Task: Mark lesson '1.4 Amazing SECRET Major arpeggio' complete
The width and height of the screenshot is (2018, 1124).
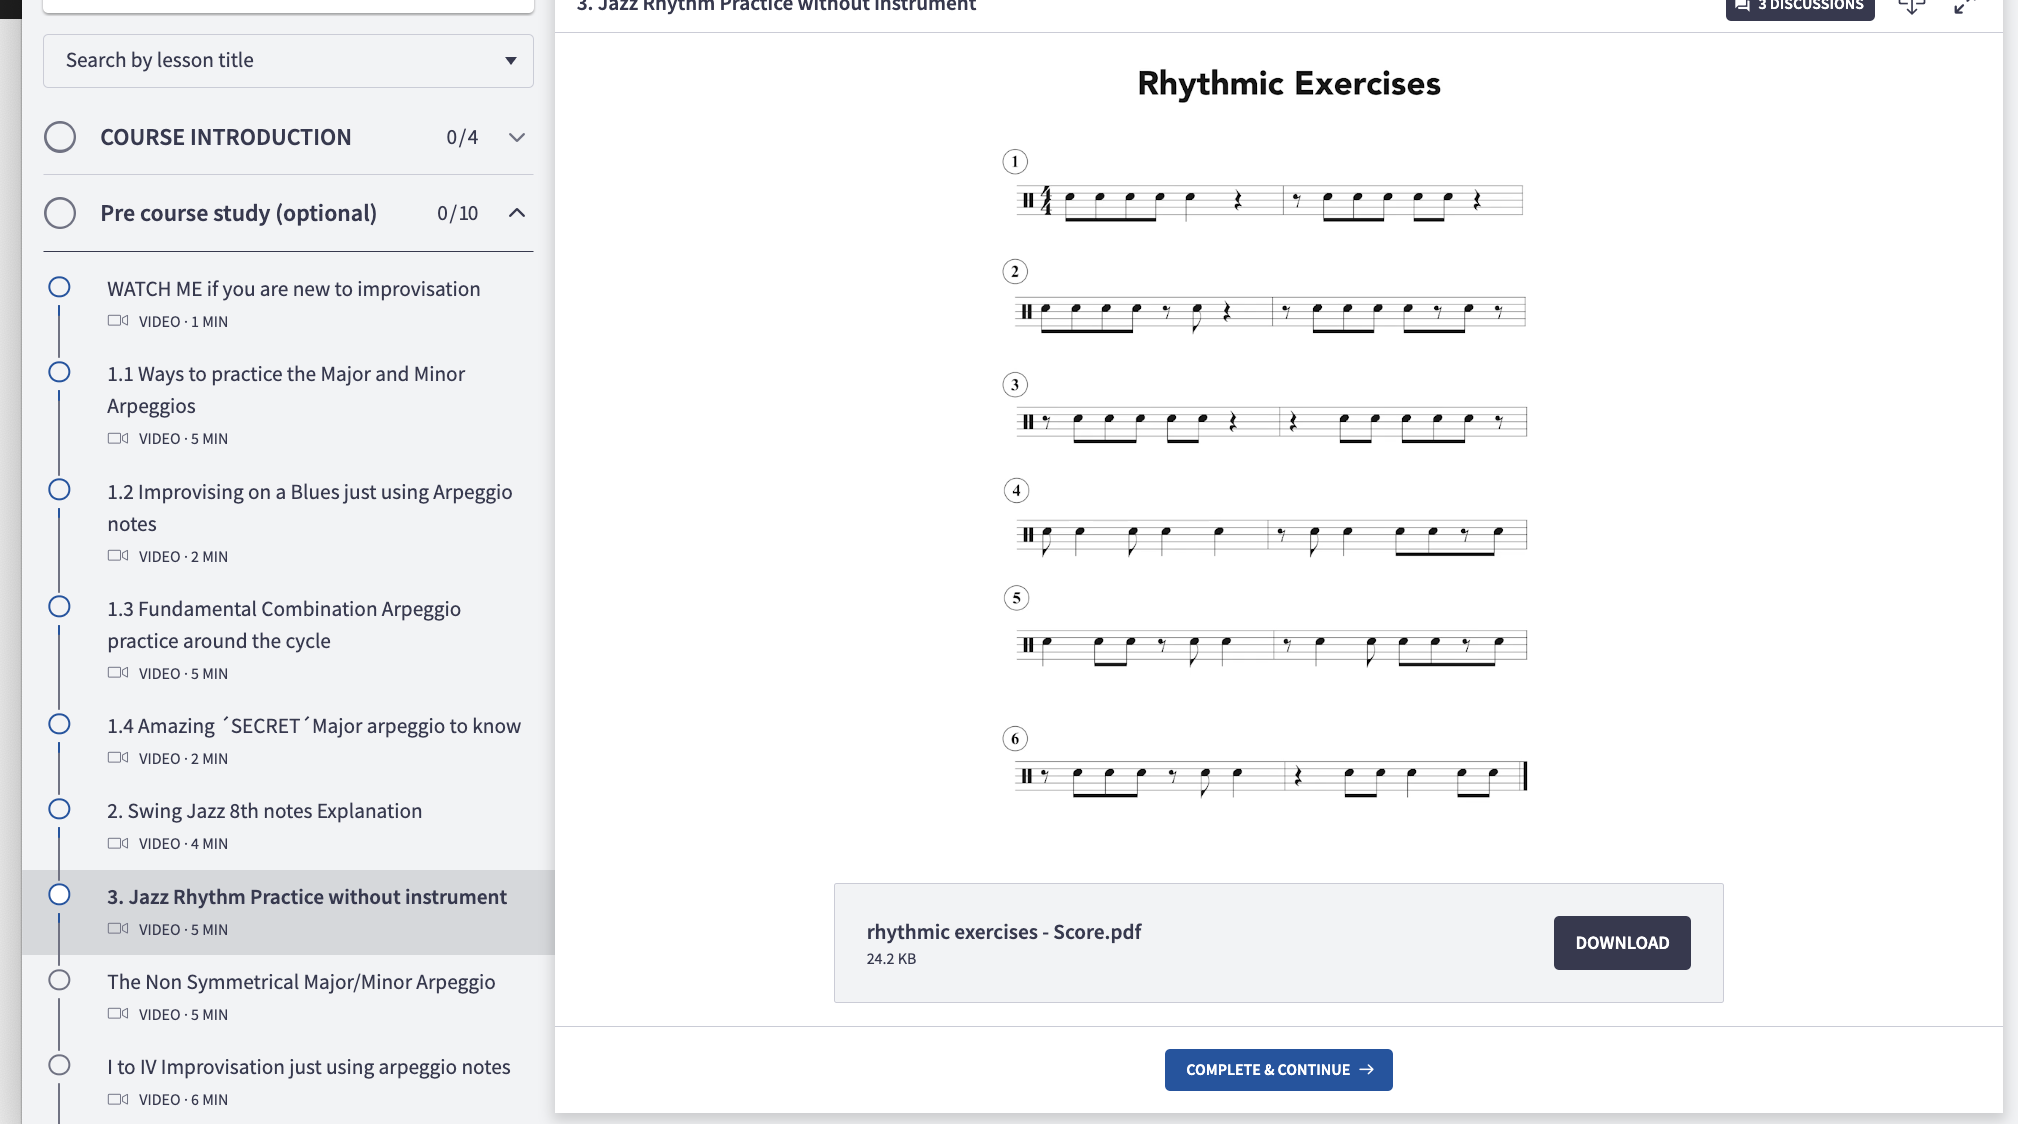Action: pyautogui.click(x=59, y=723)
